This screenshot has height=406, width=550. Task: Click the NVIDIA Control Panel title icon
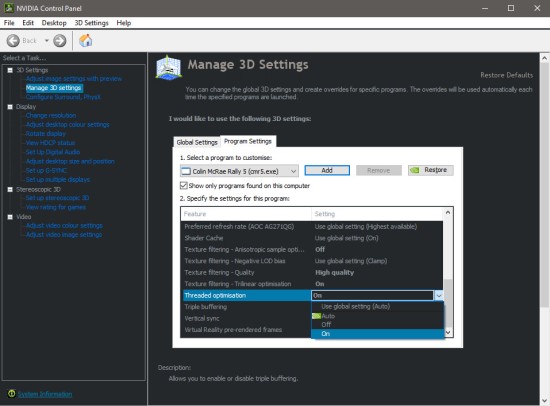[x=9, y=8]
